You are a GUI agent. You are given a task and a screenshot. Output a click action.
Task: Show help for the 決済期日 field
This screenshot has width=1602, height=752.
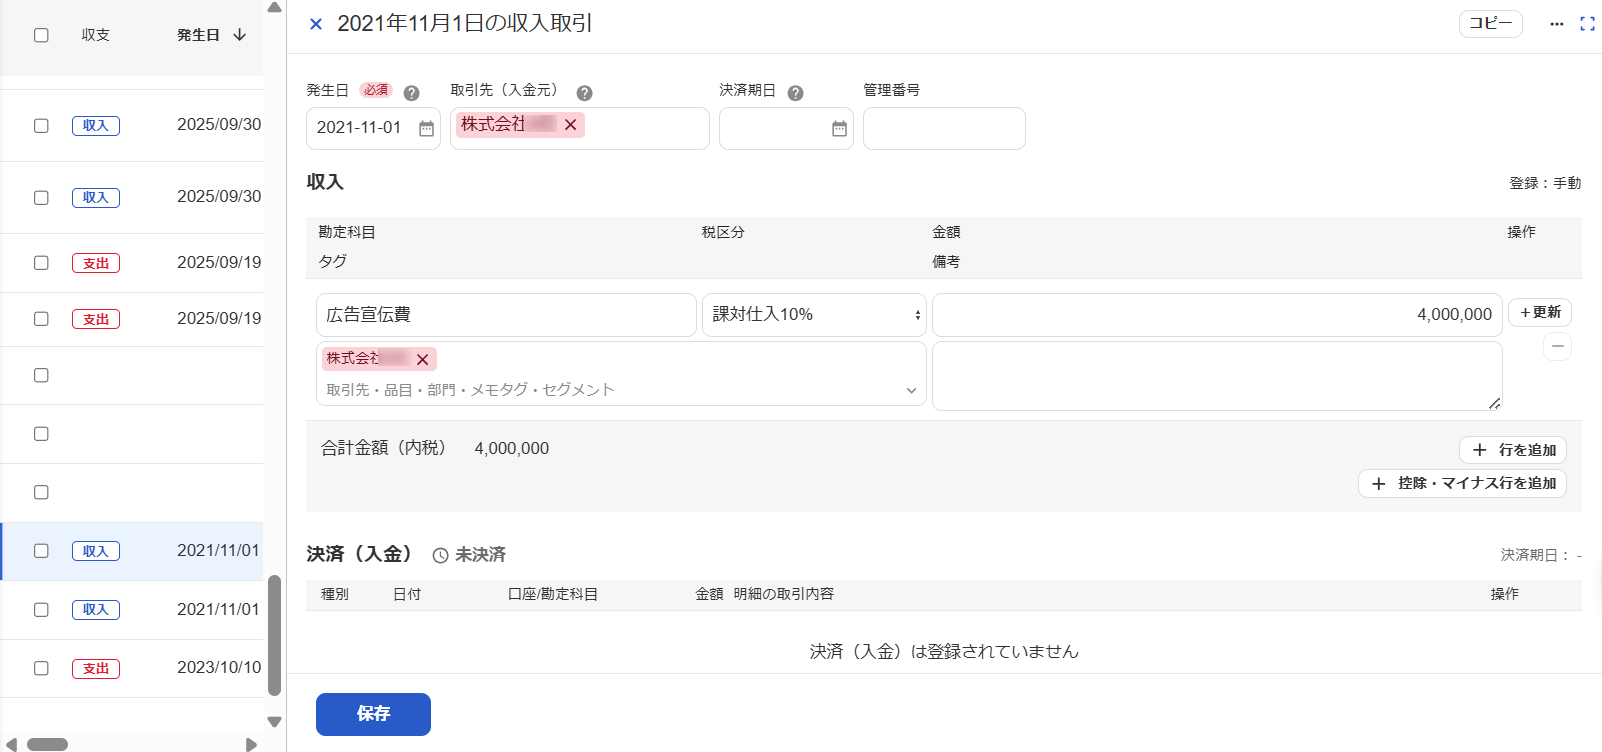pos(796,93)
